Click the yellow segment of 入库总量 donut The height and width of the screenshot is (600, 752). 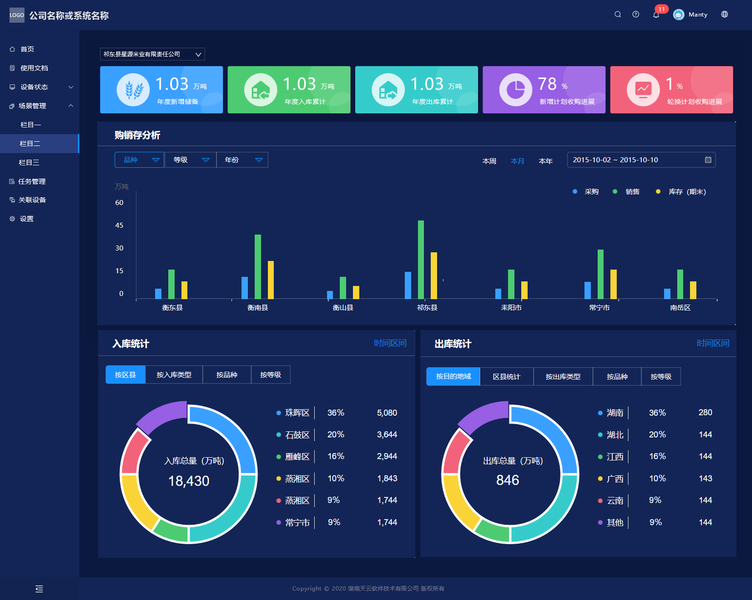tap(135, 502)
